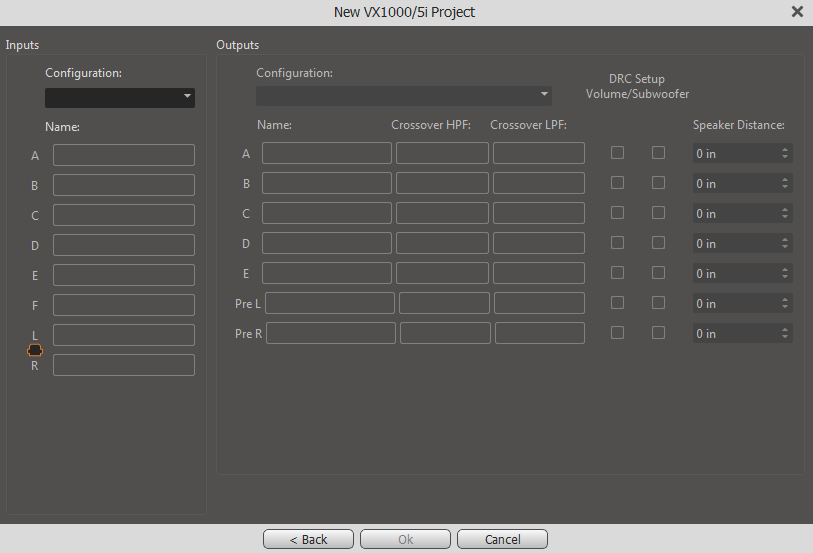Focus the Output E name field
The width and height of the screenshot is (813, 553).
[327, 274]
